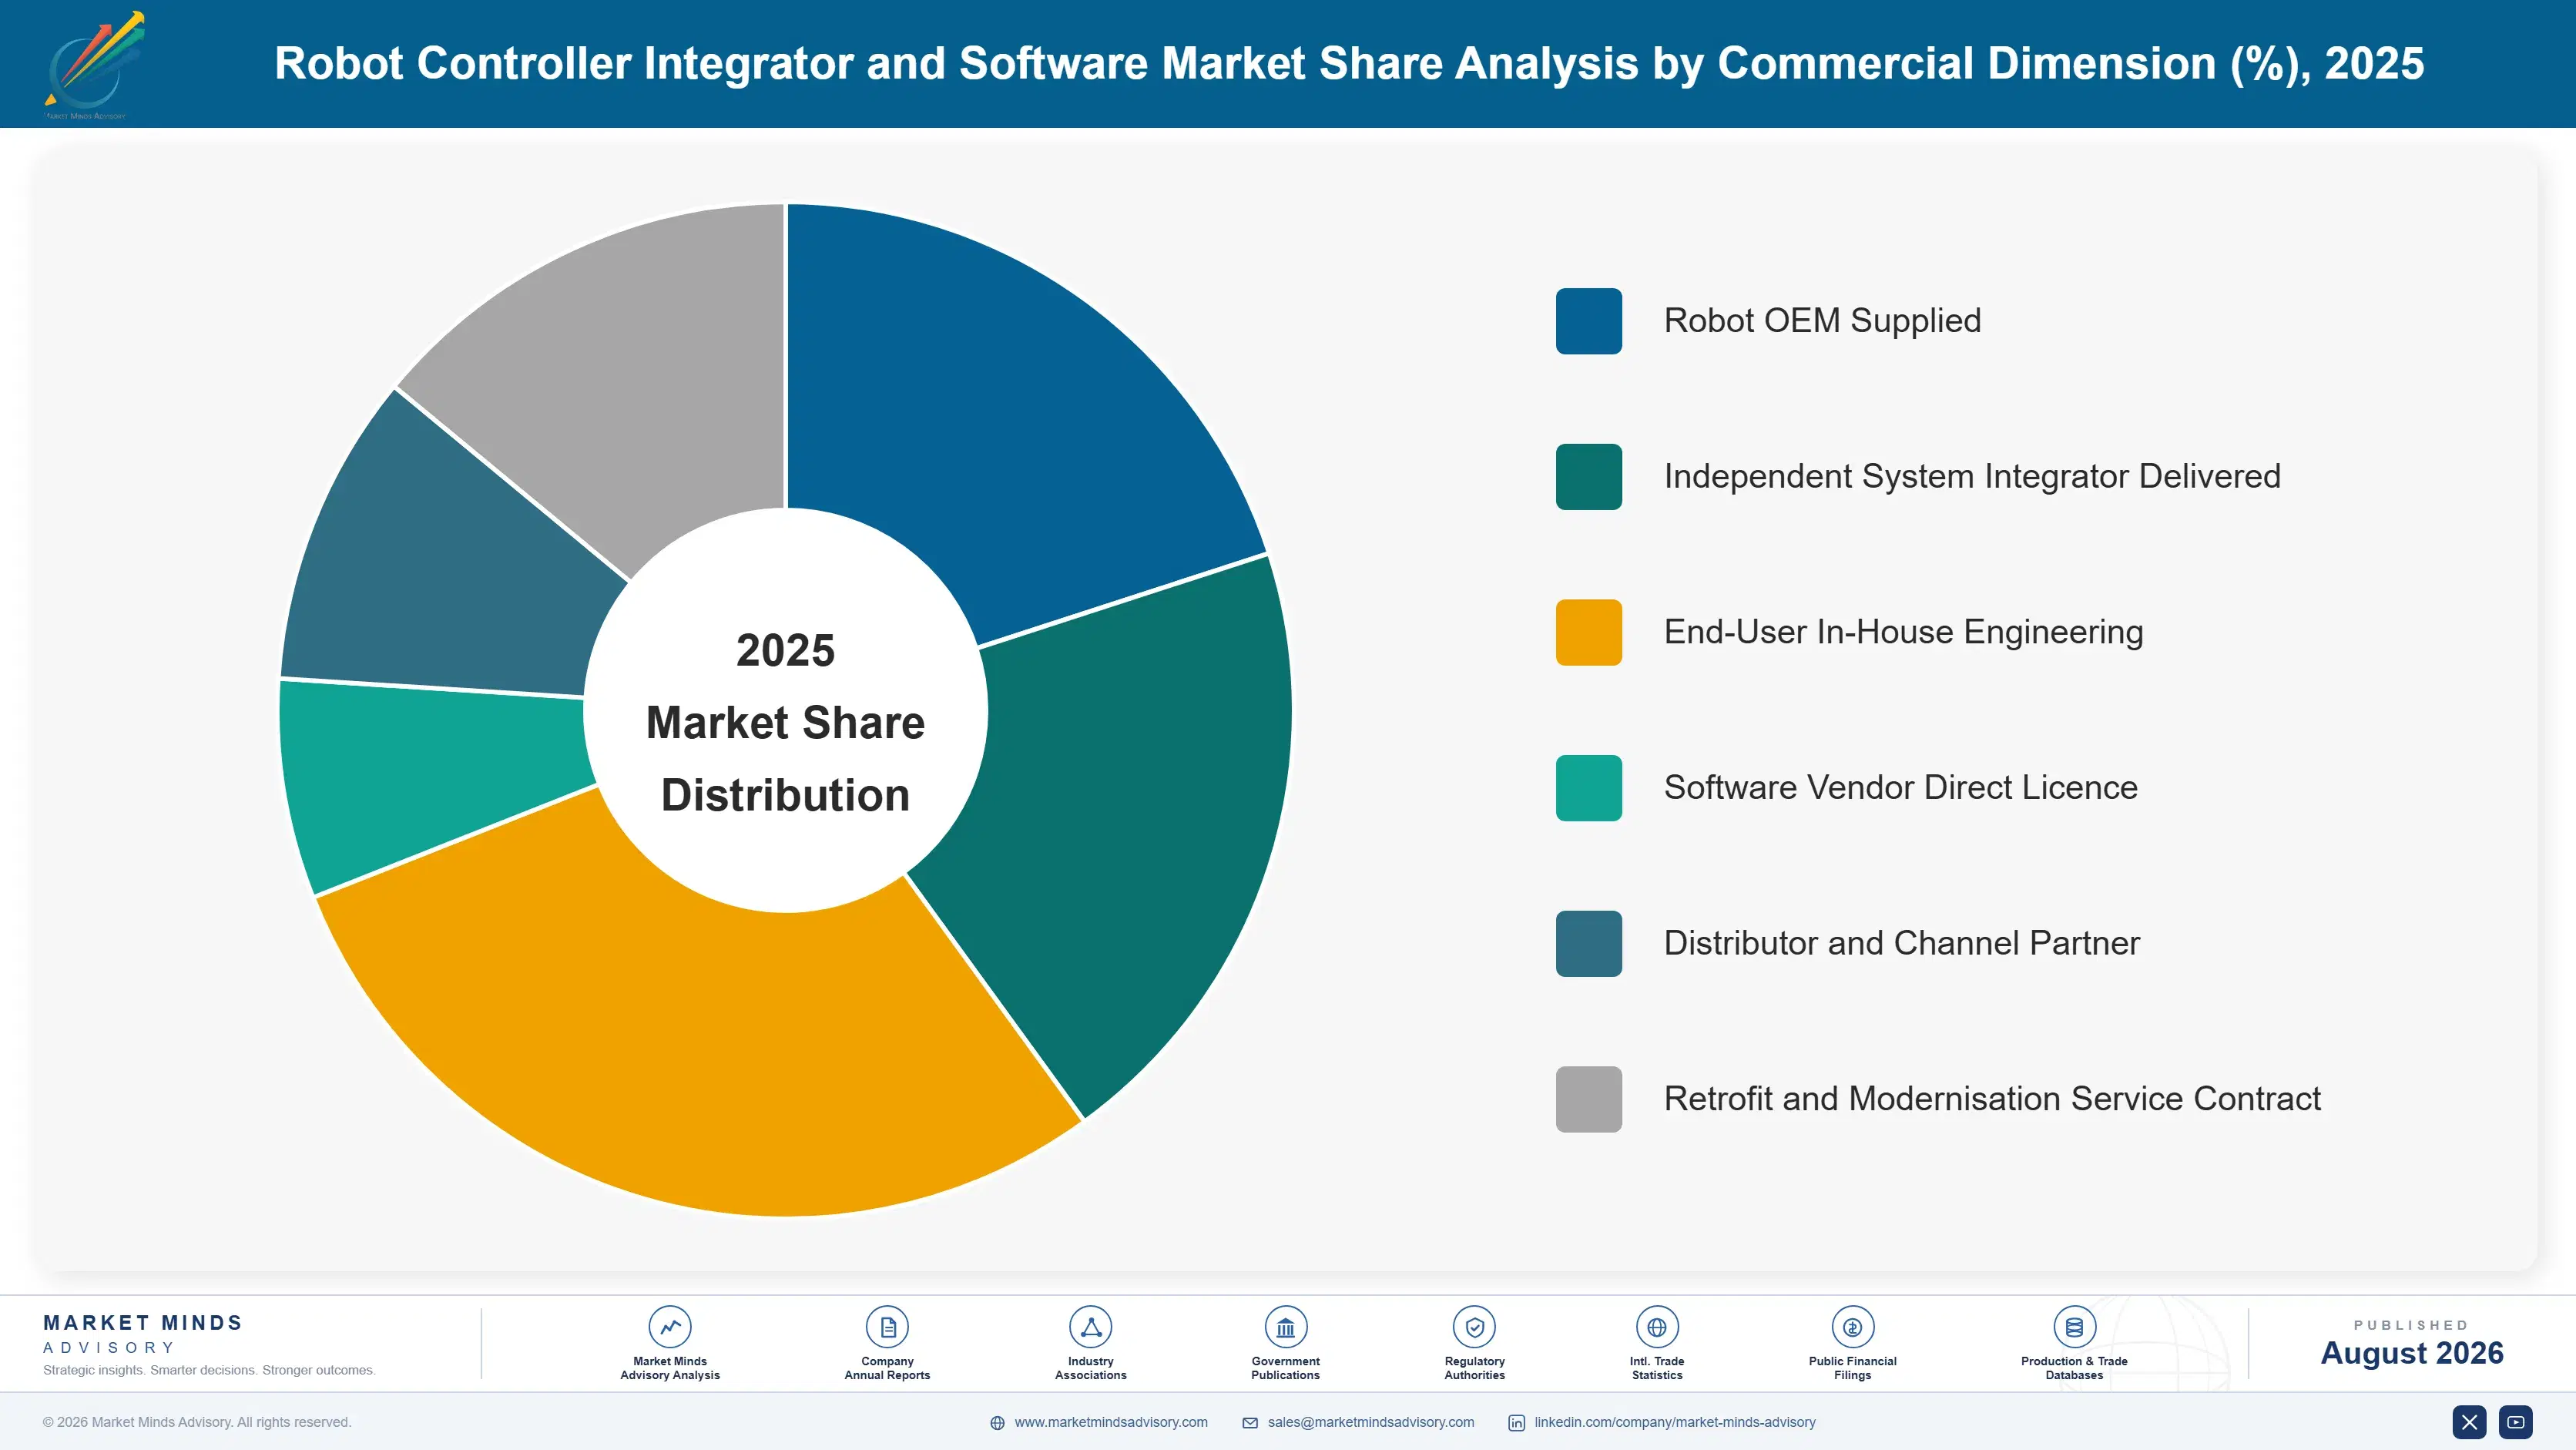Screen dimensions: 2576x1450
Task: Click the Company Annual Reports icon
Action: click(x=887, y=1327)
